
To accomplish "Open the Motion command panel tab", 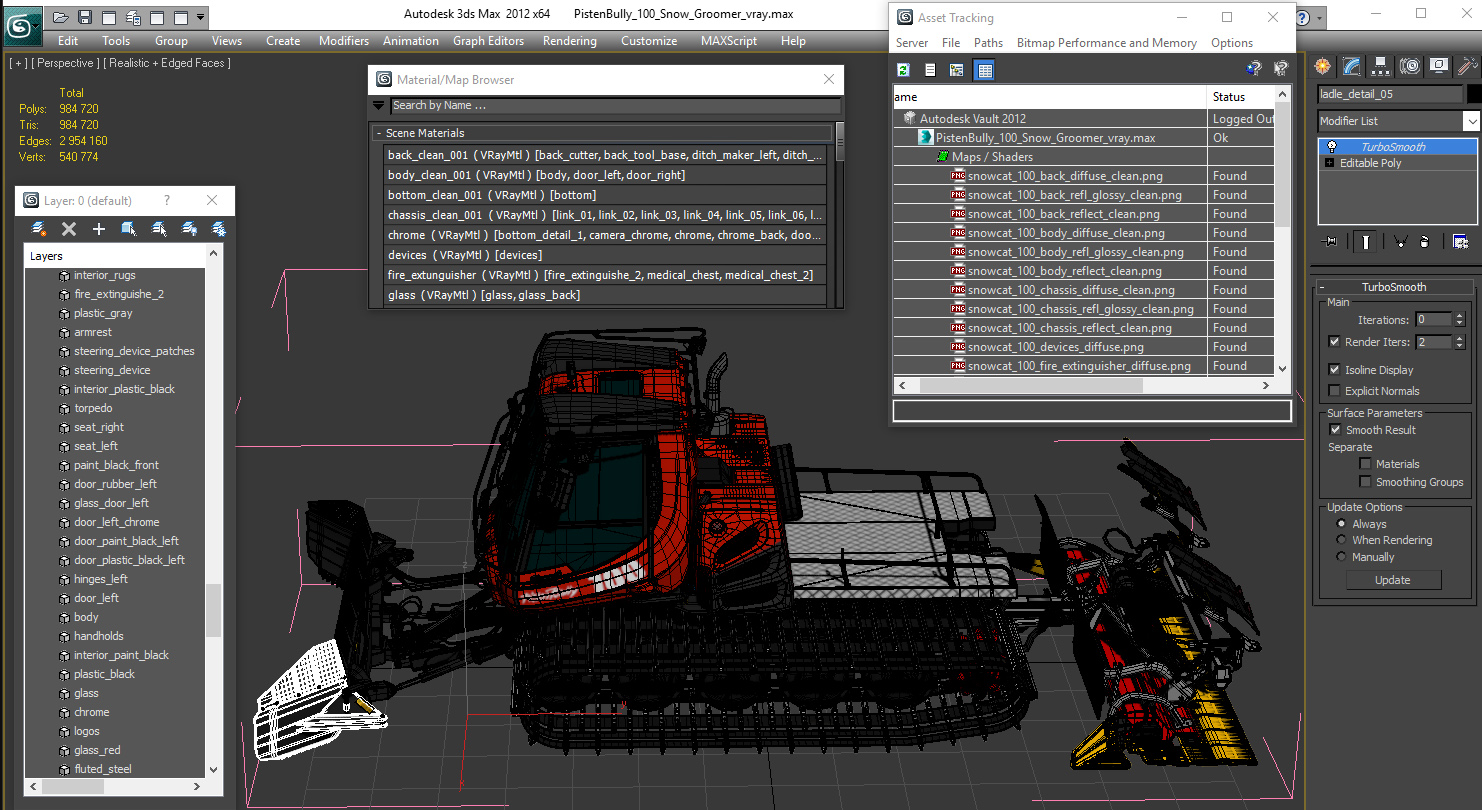I will click(x=1410, y=66).
